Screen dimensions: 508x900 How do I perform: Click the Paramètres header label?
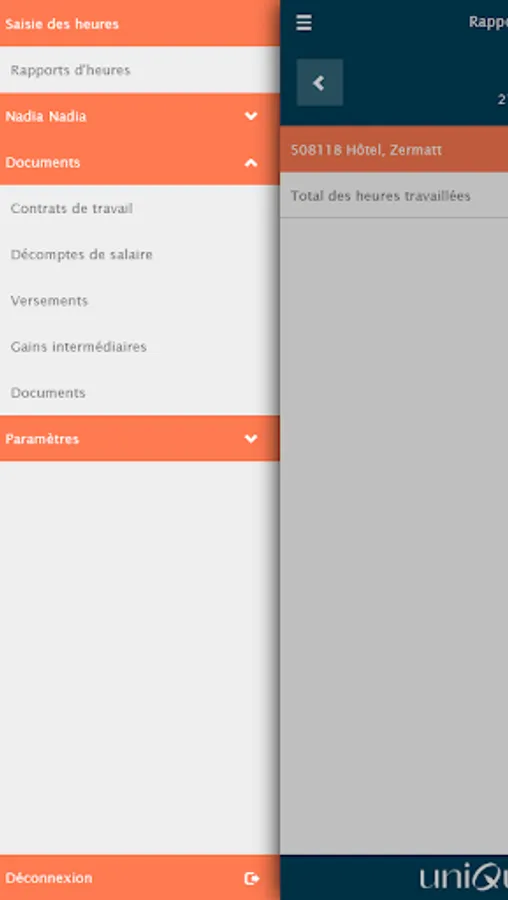click(42, 439)
